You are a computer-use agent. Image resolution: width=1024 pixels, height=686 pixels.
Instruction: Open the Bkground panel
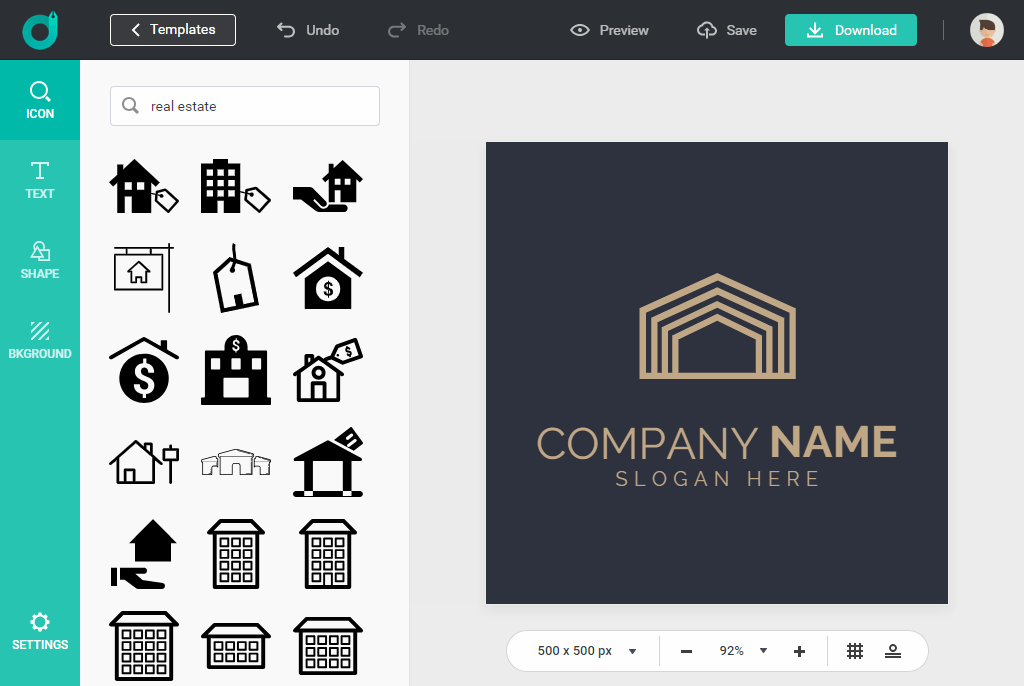click(40, 340)
